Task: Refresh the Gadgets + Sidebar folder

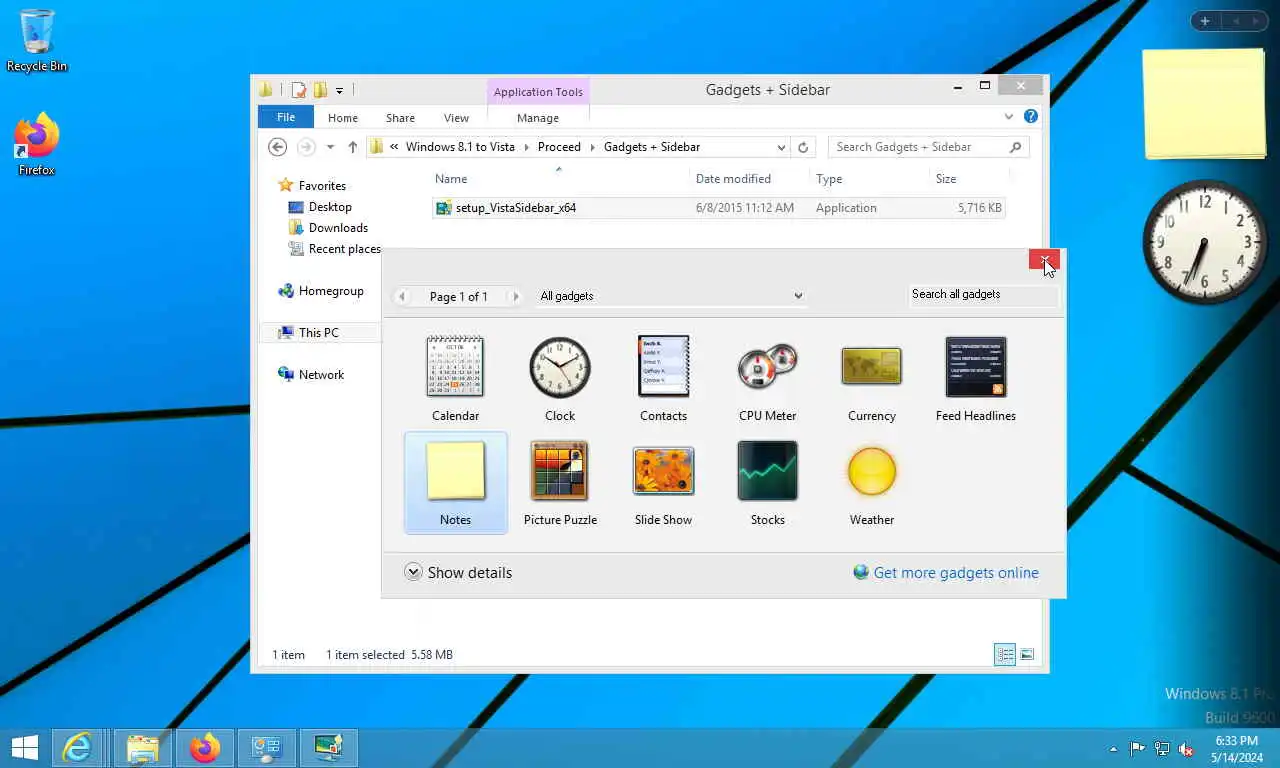Action: click(802, 147)
